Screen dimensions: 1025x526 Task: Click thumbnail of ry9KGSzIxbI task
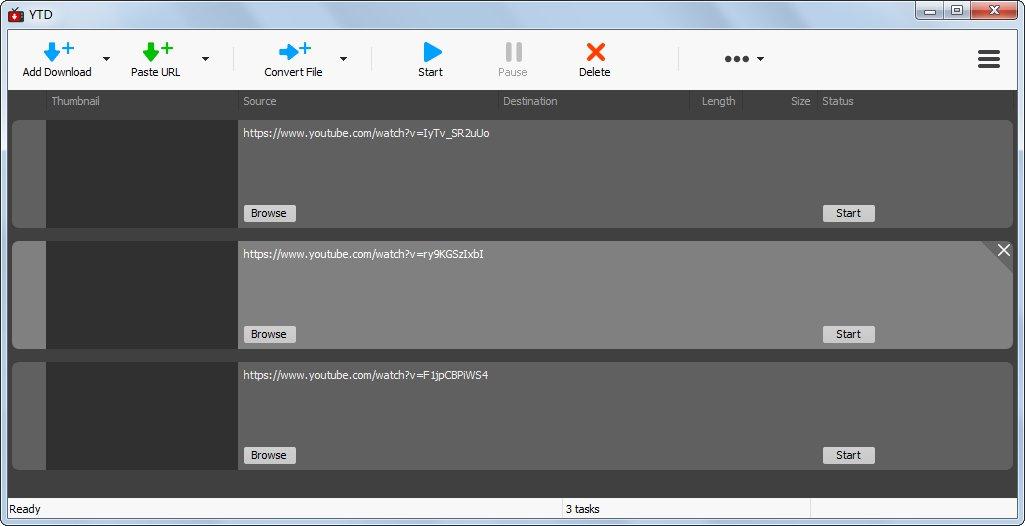[x=142, y=295]
